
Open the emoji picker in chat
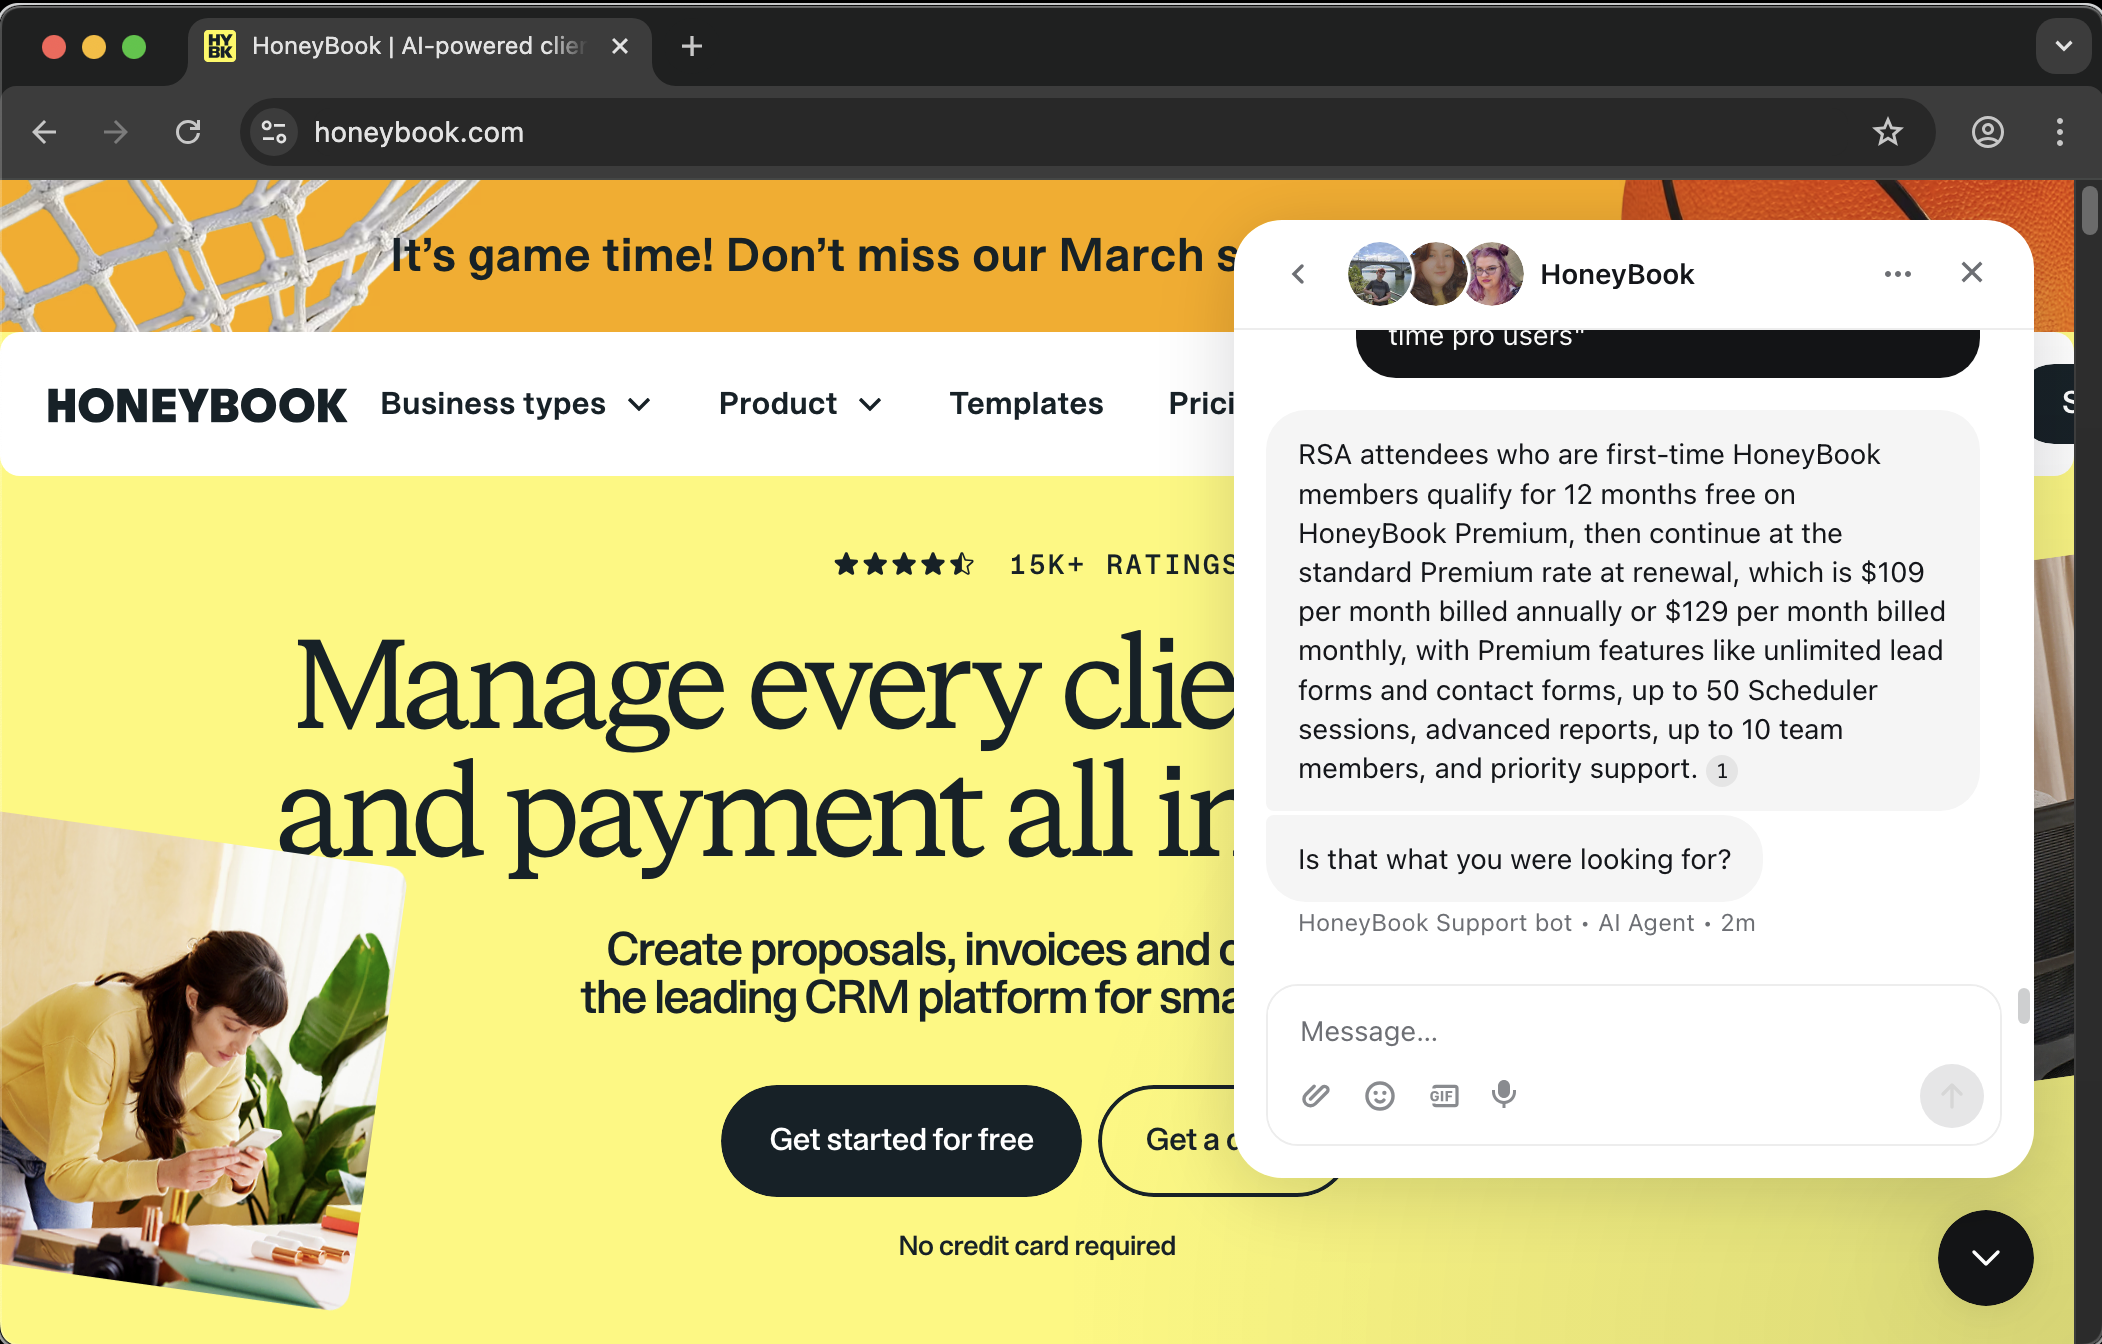[x=1379, y=1096]
